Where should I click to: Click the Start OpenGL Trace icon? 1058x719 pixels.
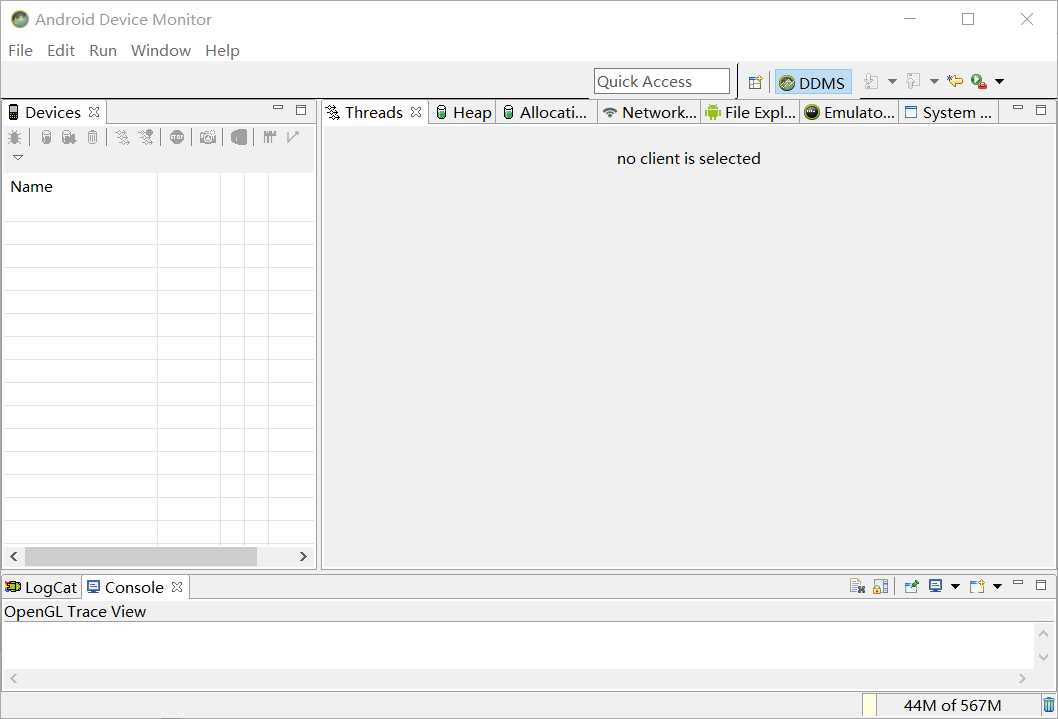[292, 138]
